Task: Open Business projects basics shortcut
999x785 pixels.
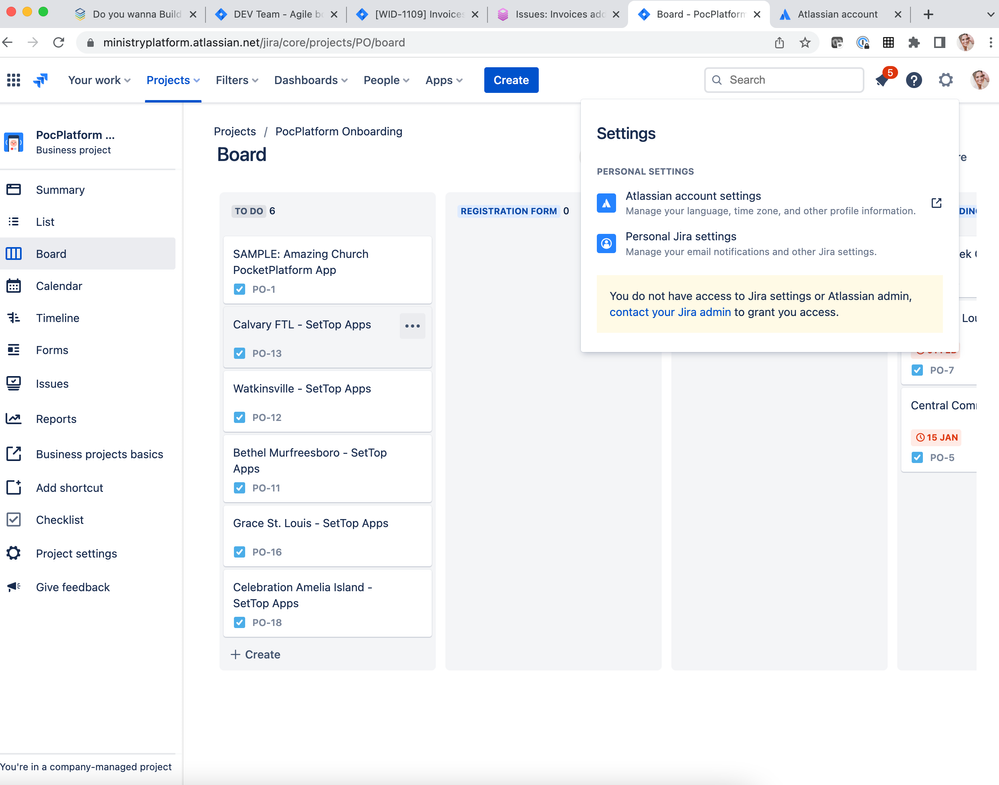Action: point(88,454)
